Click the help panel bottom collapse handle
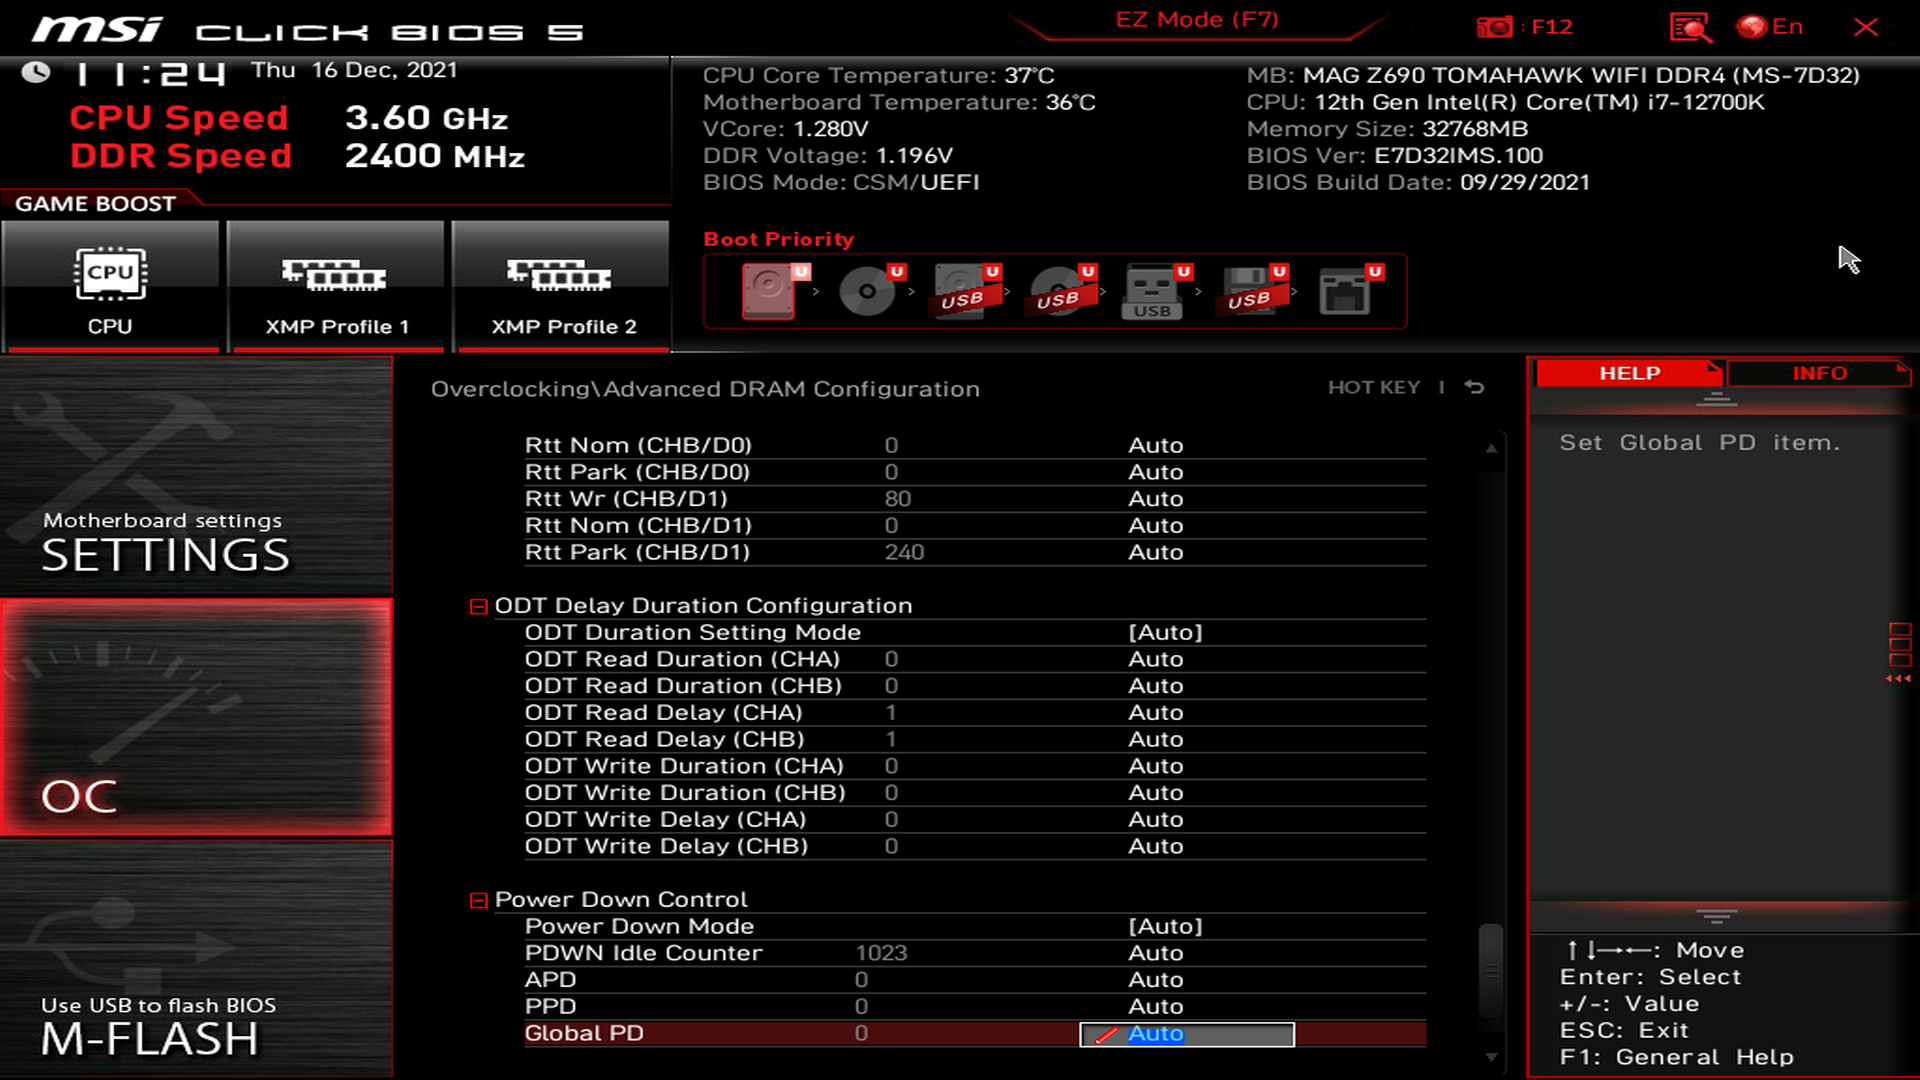The width and height of the screenshot is (1920, 1080). 1717,916
